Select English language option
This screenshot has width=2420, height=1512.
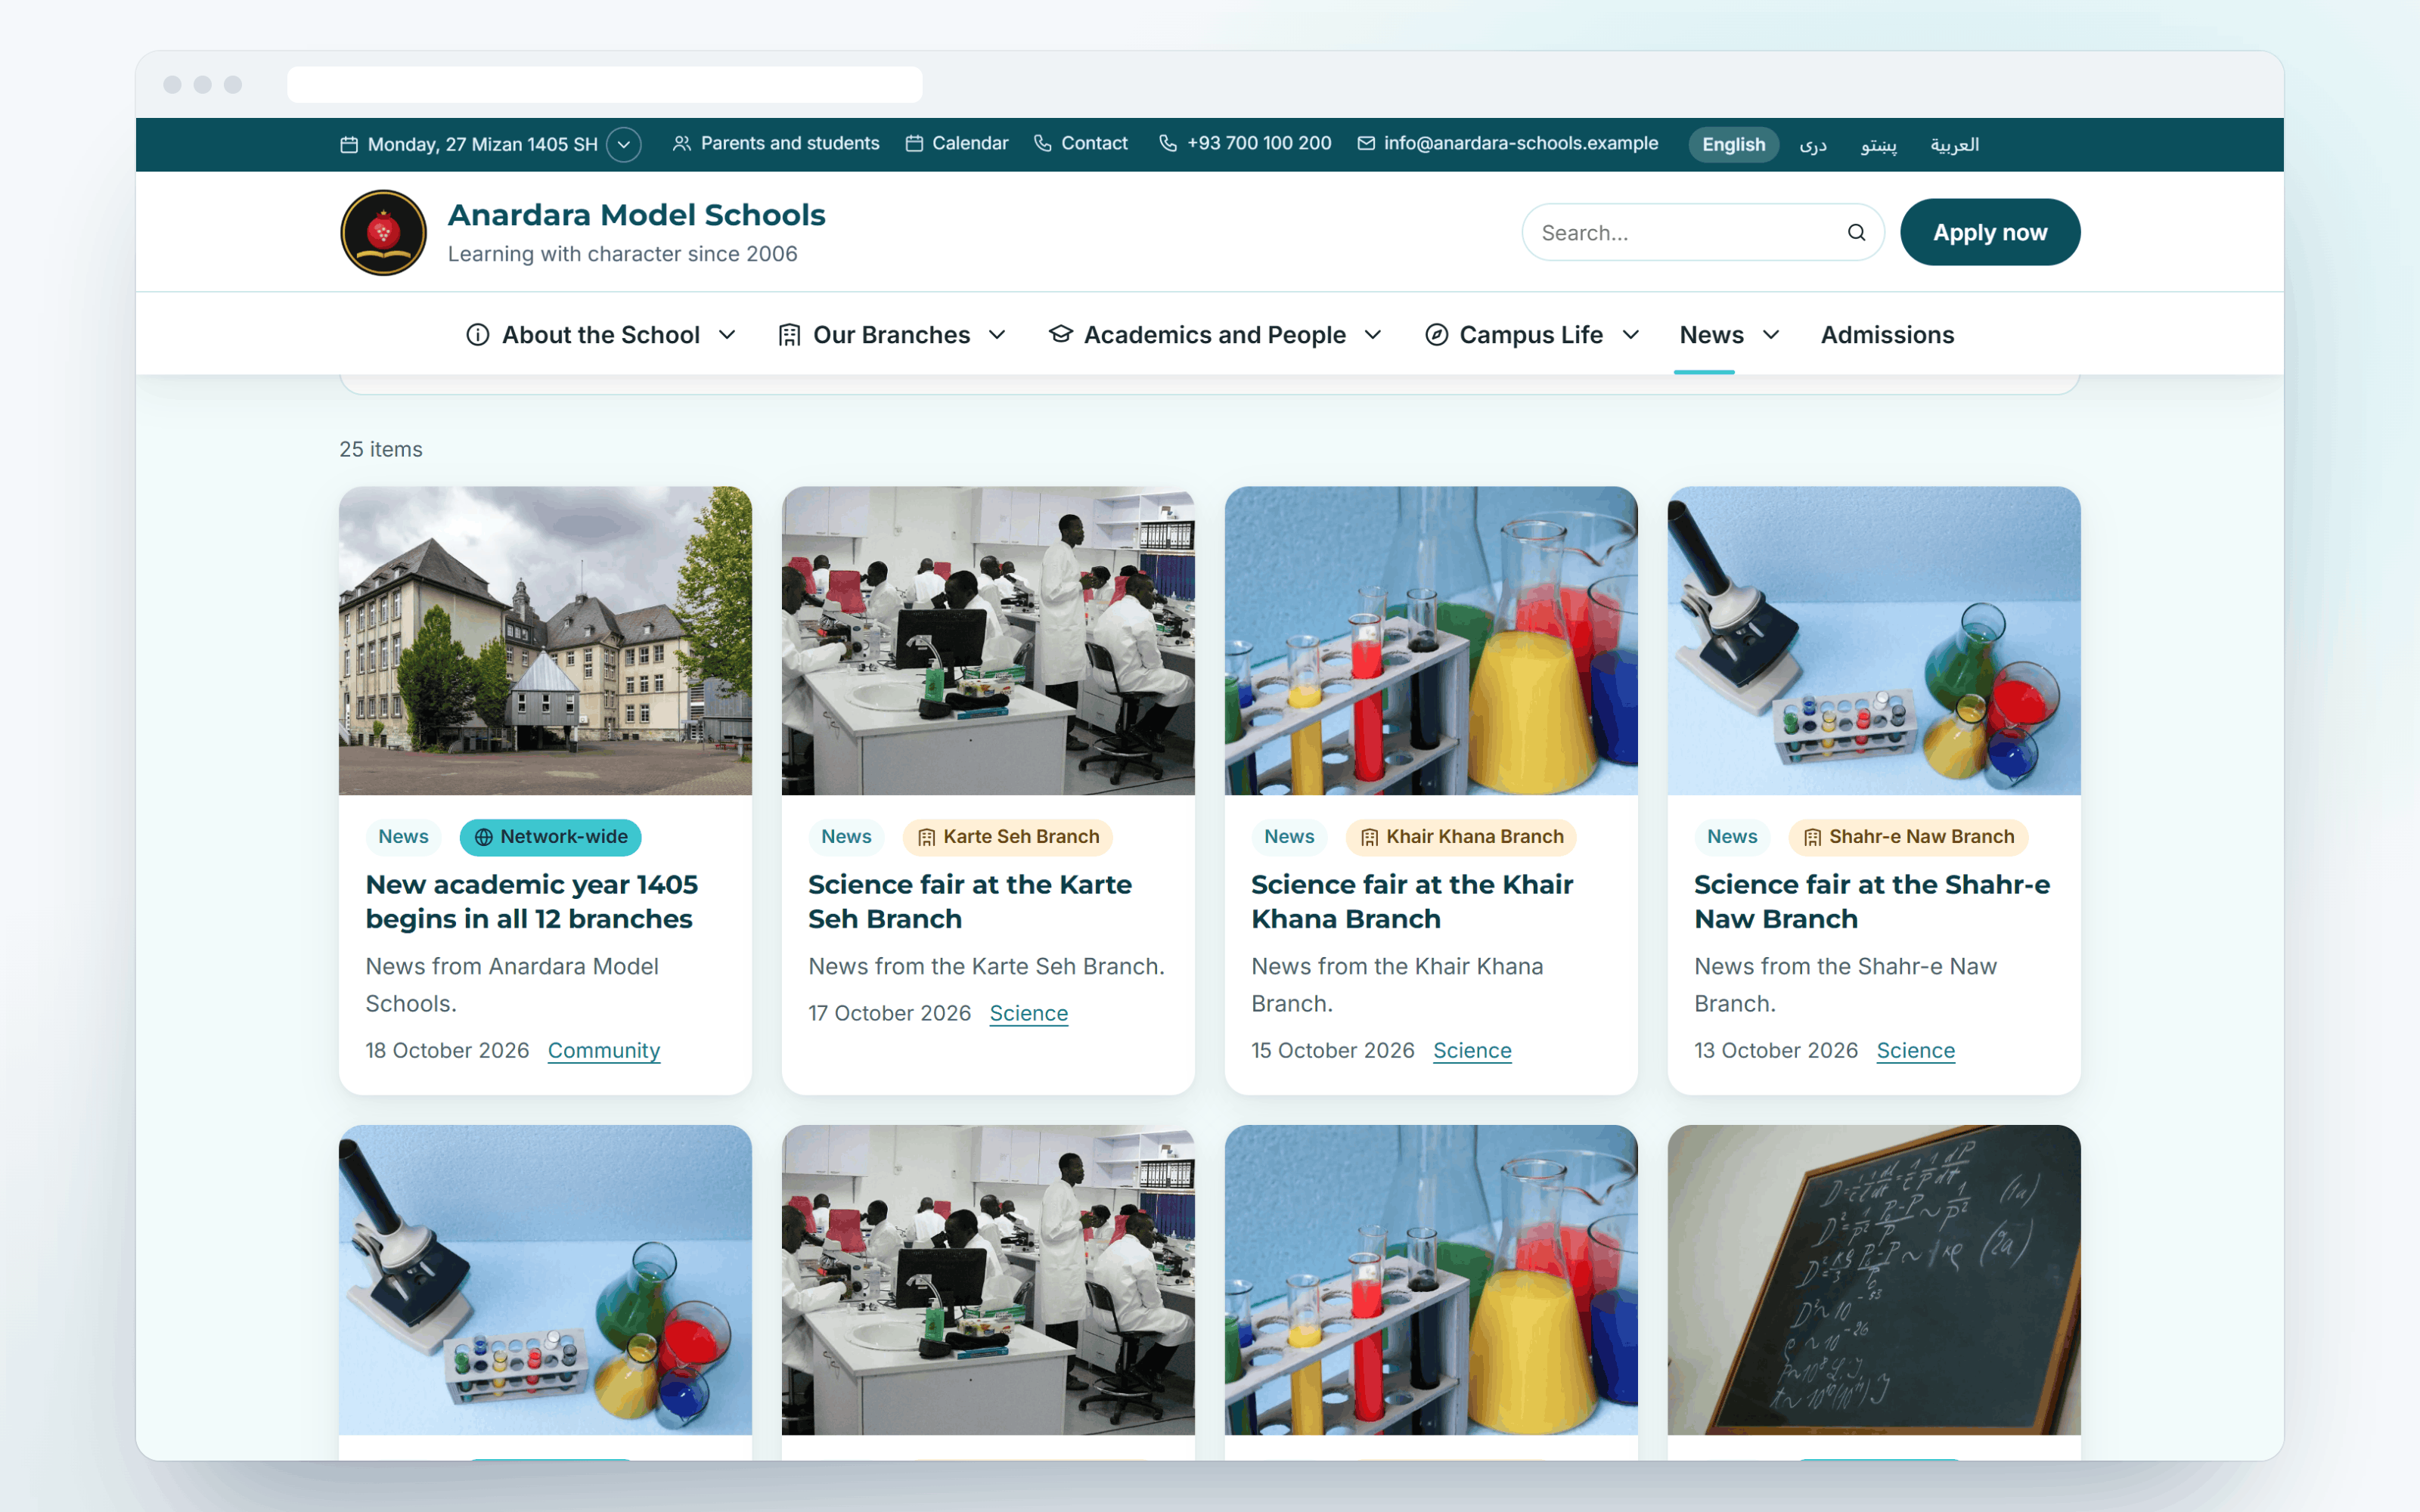1733,144
